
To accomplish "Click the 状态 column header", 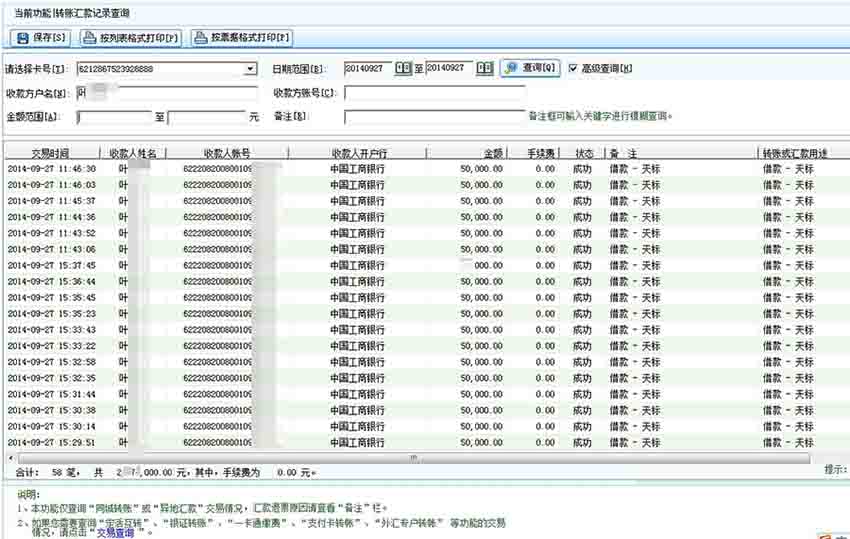I will click(582, 154).
